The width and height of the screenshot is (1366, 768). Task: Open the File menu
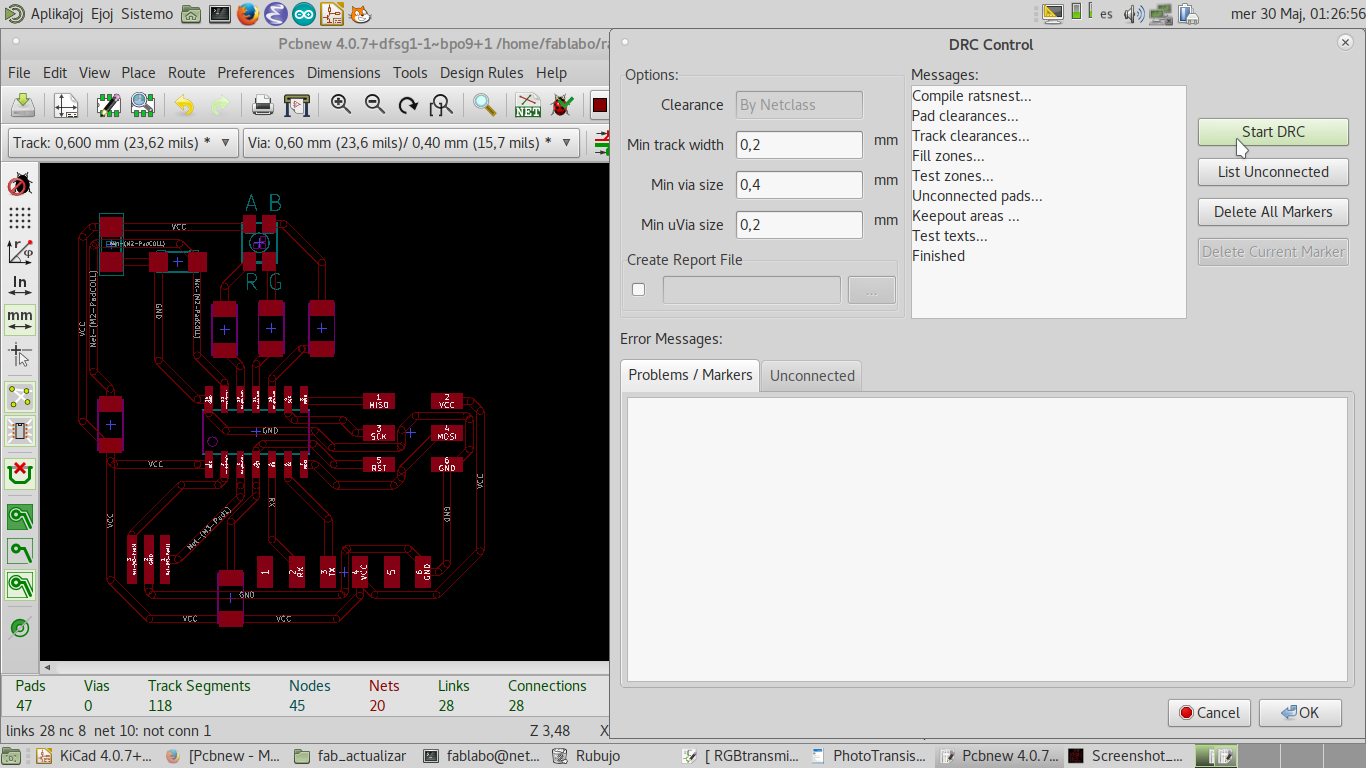coord(19,73)
